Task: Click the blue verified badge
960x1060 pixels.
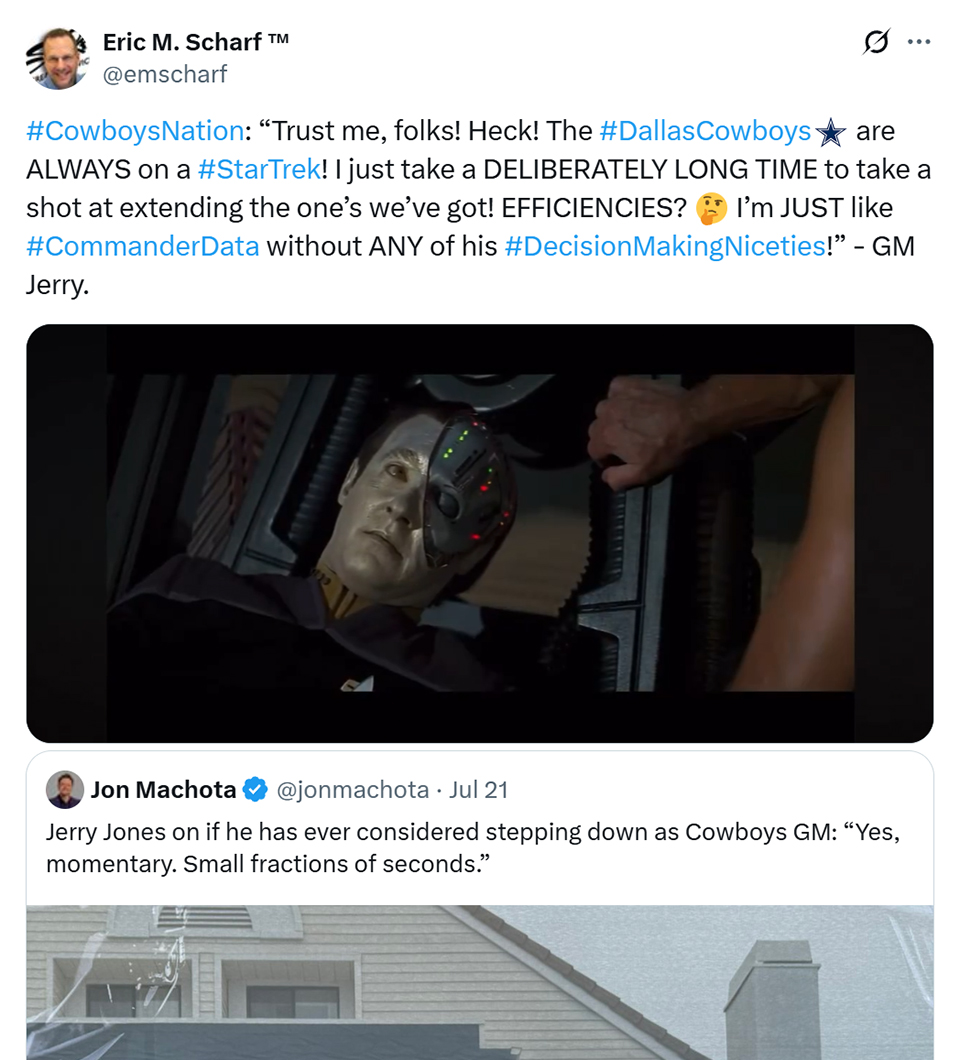Action: (256, 790)
